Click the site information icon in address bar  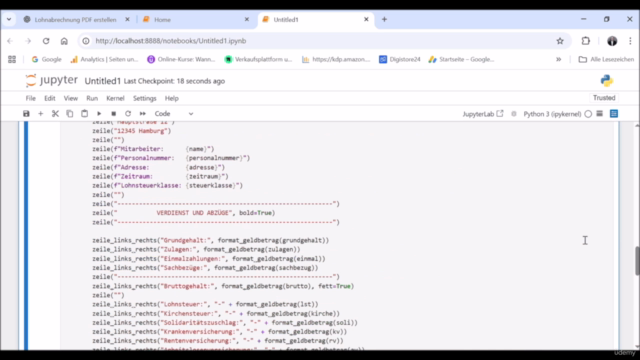pos(86,41)
